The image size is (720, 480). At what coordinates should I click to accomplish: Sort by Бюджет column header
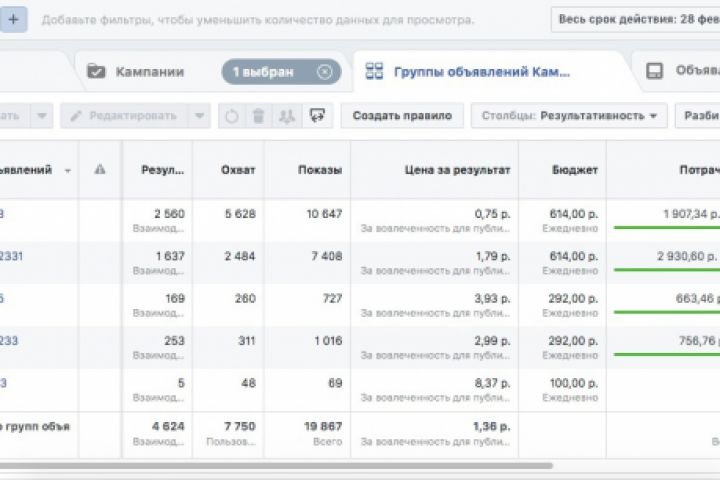point(575,170)
